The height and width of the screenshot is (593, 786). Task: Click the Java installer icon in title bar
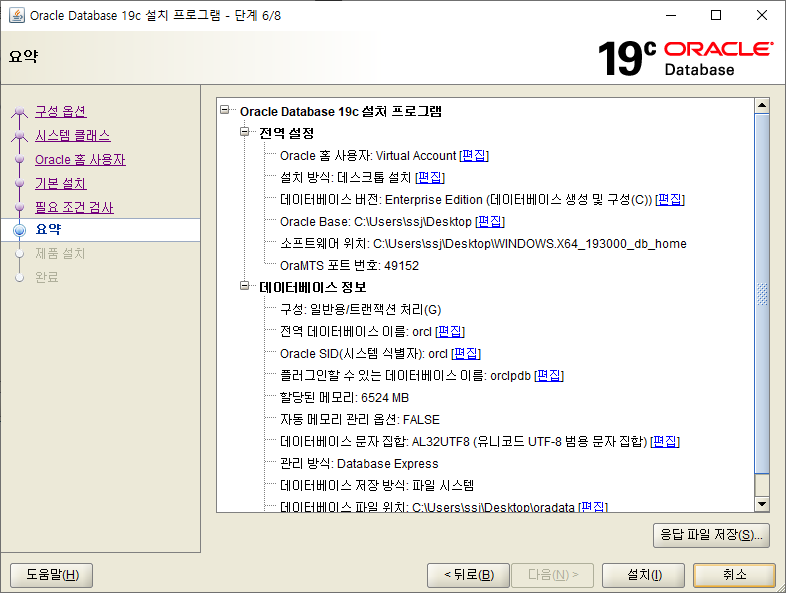(x=17, y=15)
